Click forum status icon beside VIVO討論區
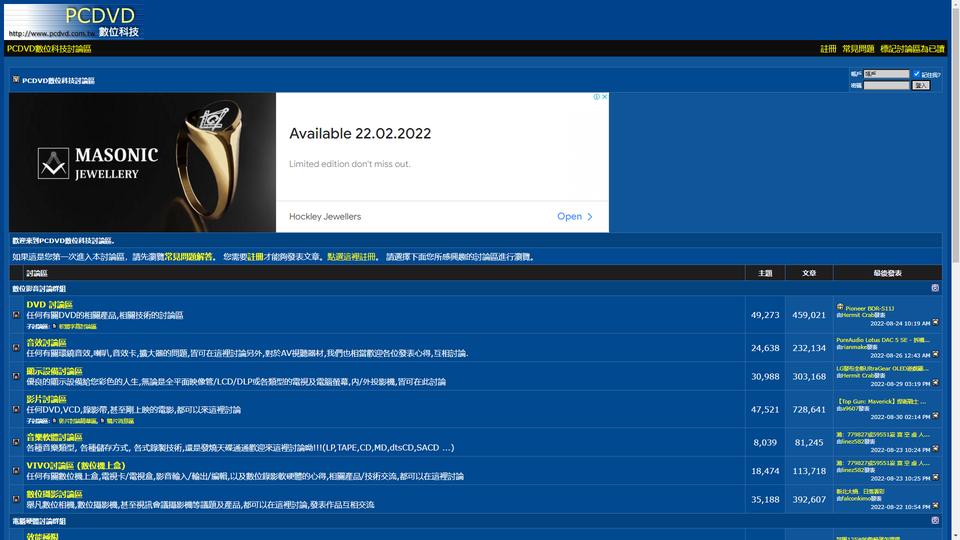 pyautogui.click(x=16, y=470)
